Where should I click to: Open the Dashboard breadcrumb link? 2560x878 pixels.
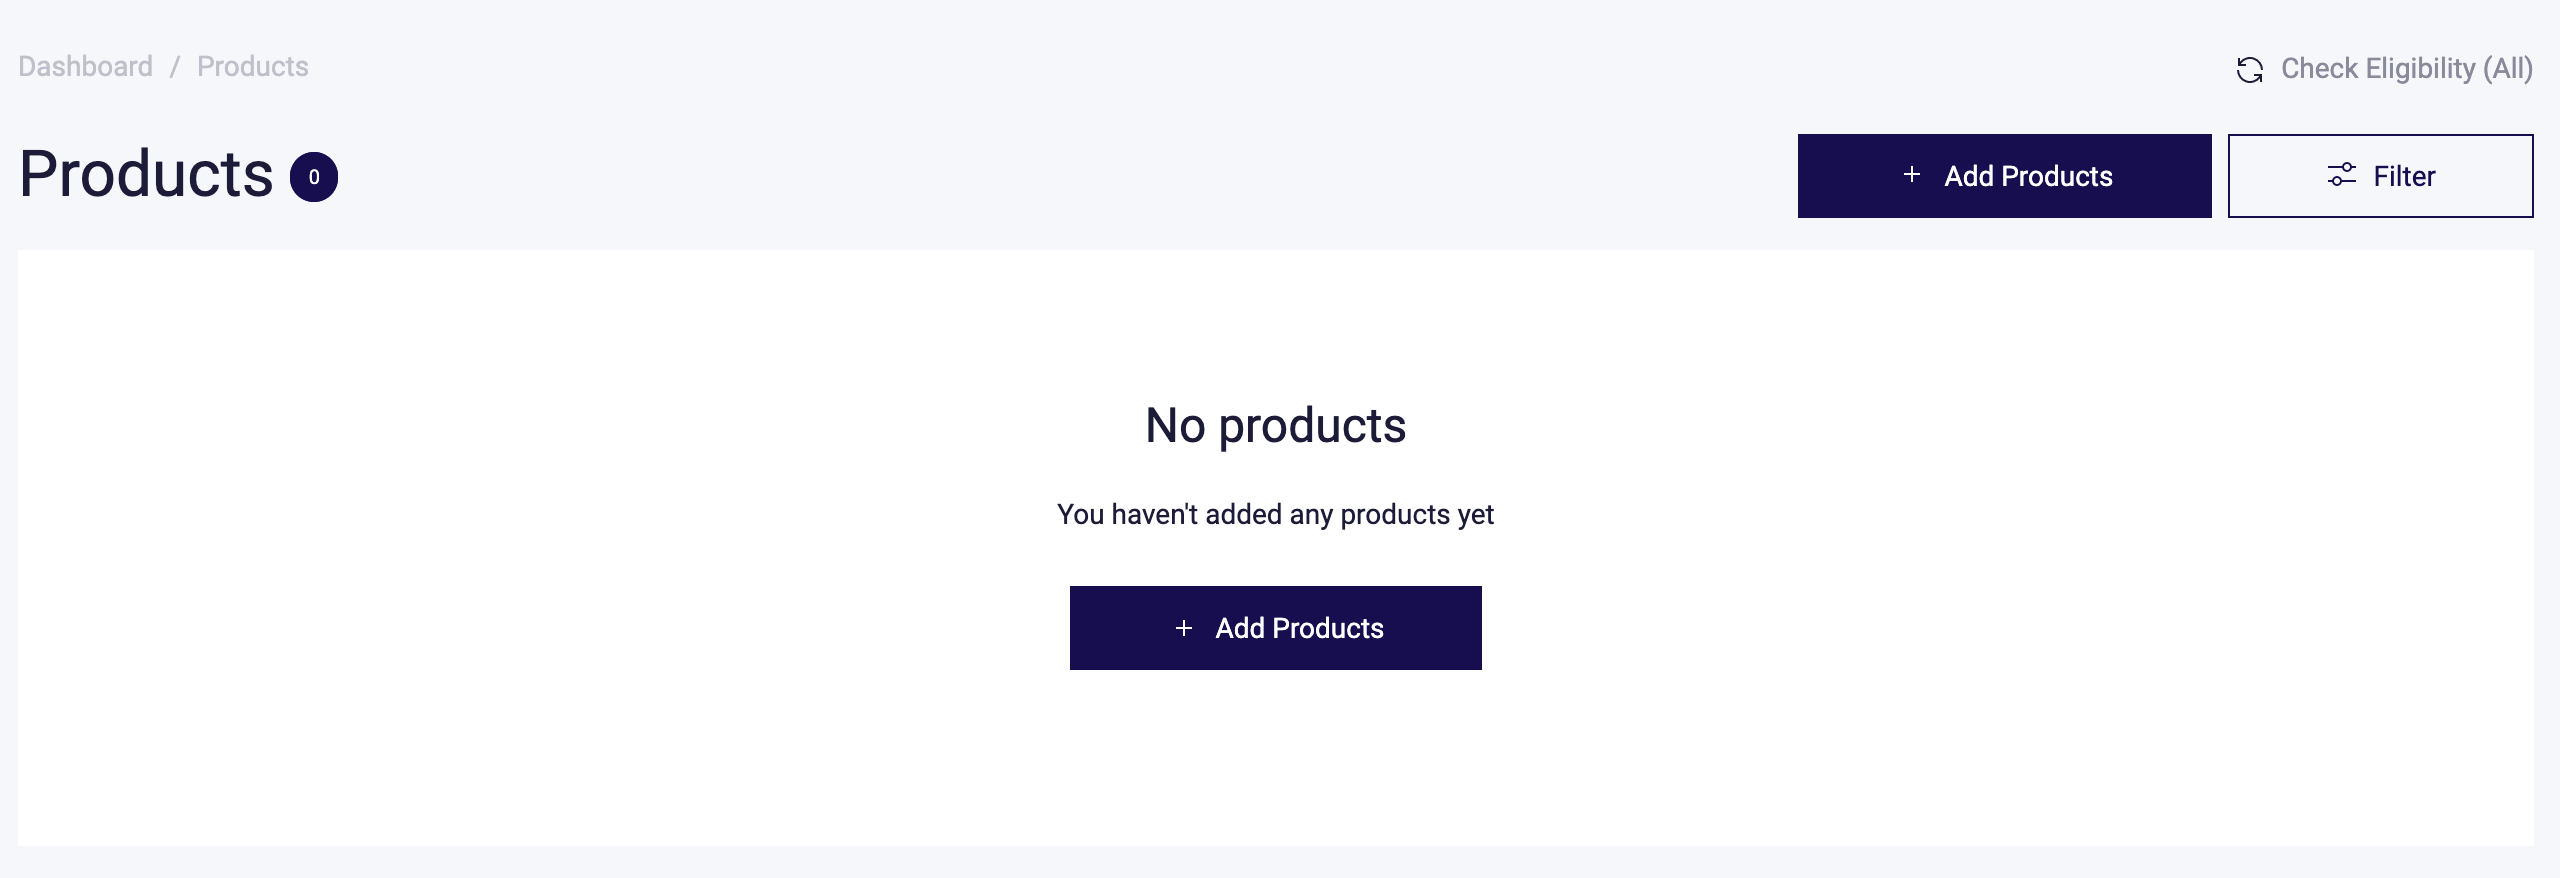(85, 67)
